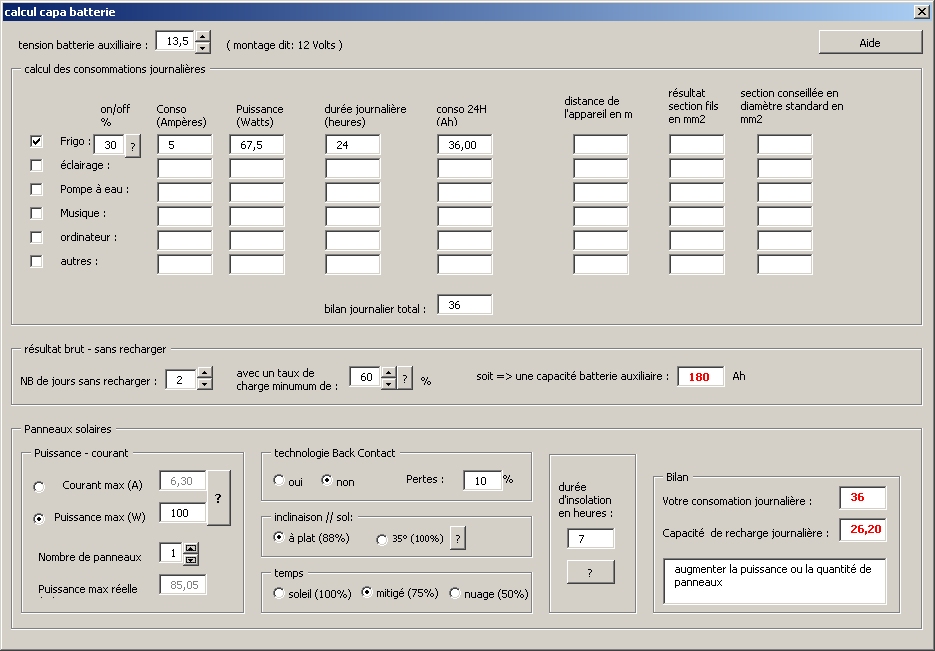This screenshot has height=651, width=935.
Task: Uncheck the Frigo checkbox
Action: pos(37,142)
